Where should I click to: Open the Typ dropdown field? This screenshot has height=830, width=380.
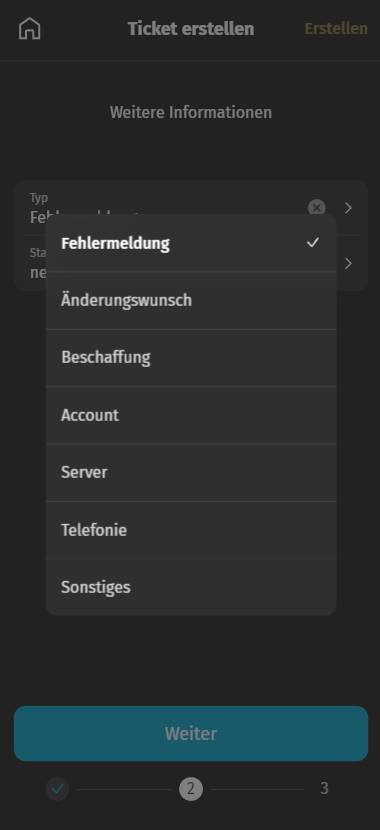[x=191, y=208]
